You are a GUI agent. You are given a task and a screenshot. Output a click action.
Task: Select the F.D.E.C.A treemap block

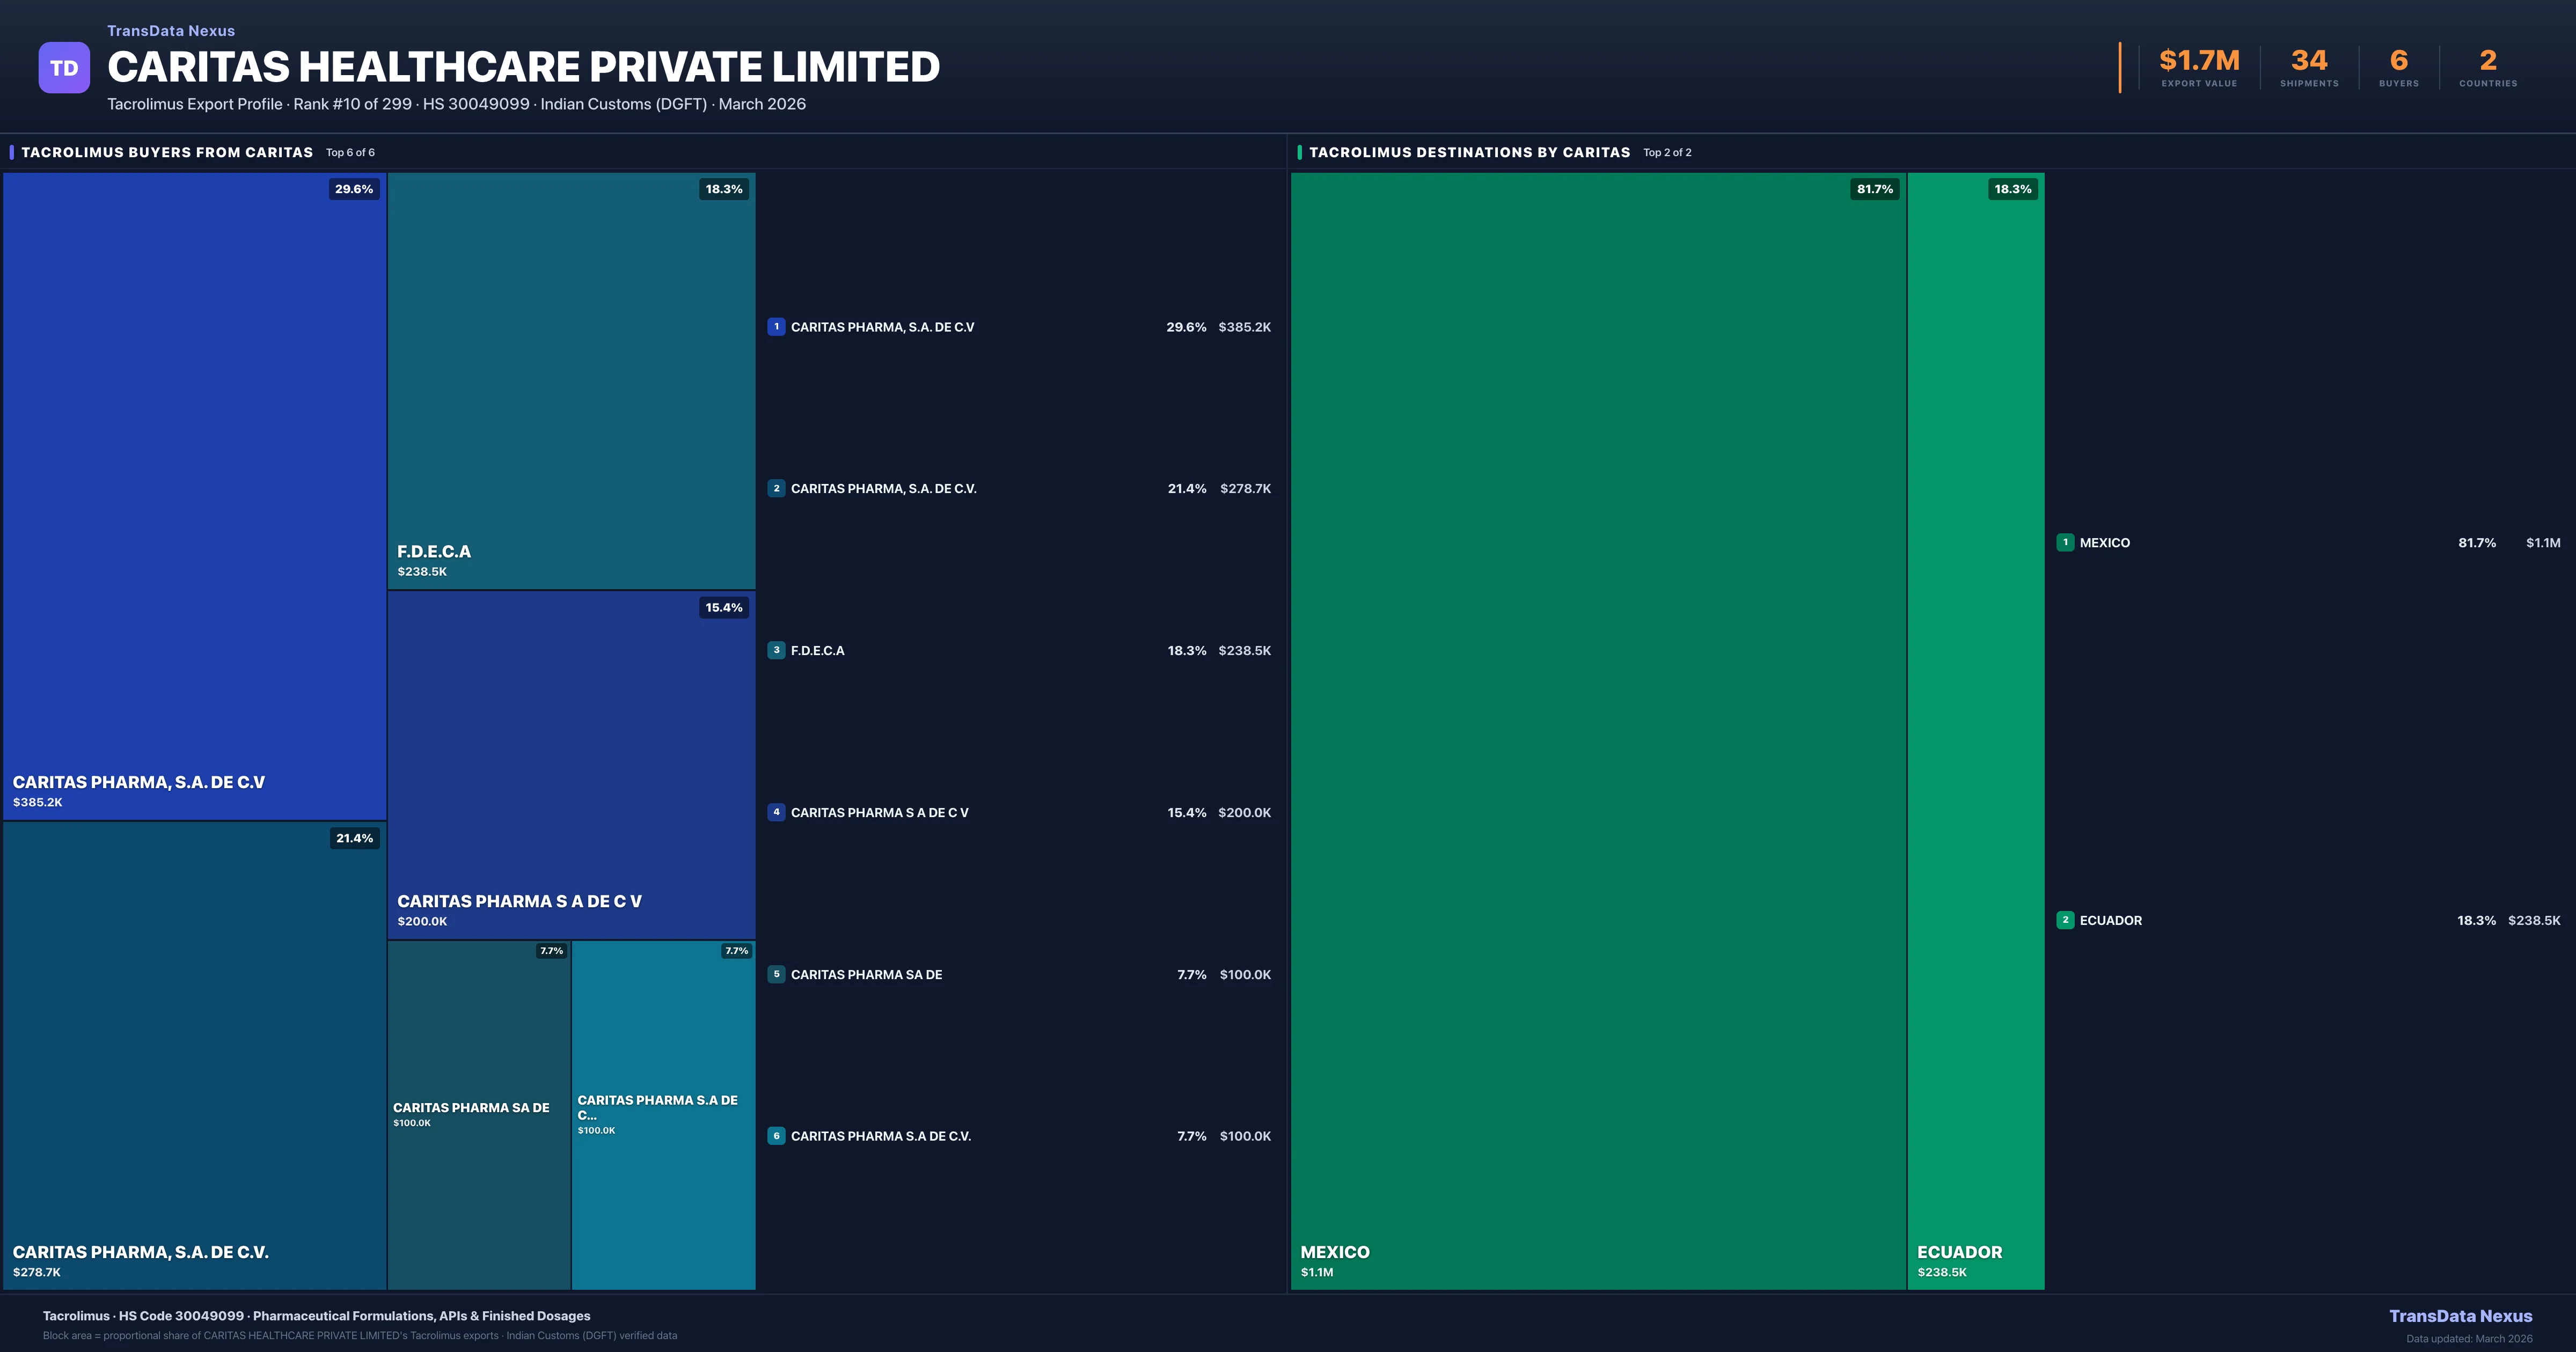click(x=571, y=380)
